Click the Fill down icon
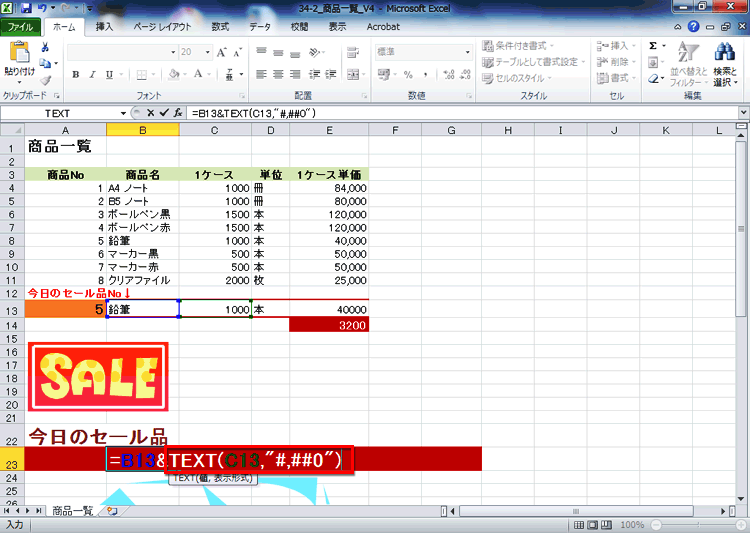Image resolution: width=750 pixels, height=533 pixels. tap(653, 62)
